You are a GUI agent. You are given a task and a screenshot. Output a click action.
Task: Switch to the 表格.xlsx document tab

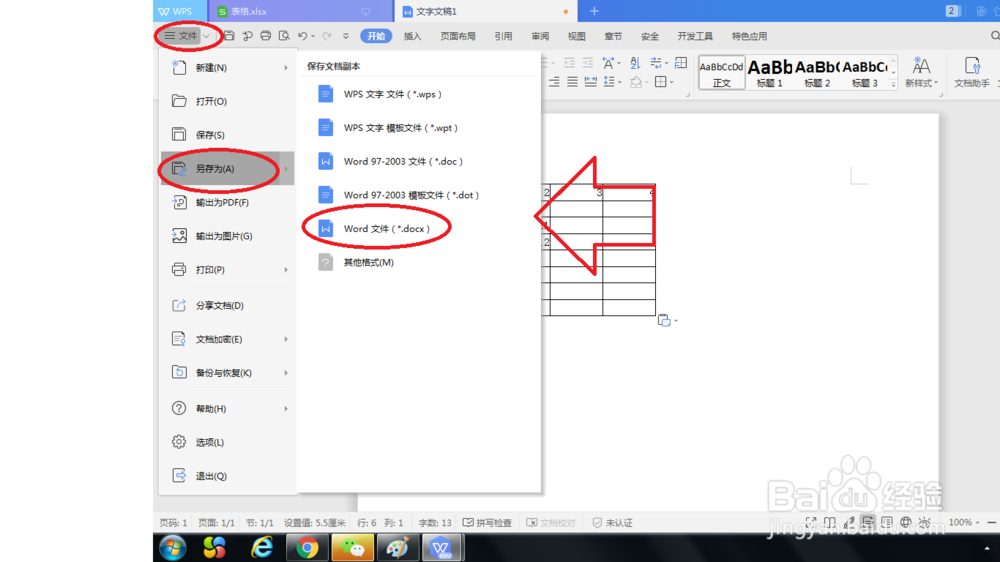pyautogui.click(x=301, y=11)
